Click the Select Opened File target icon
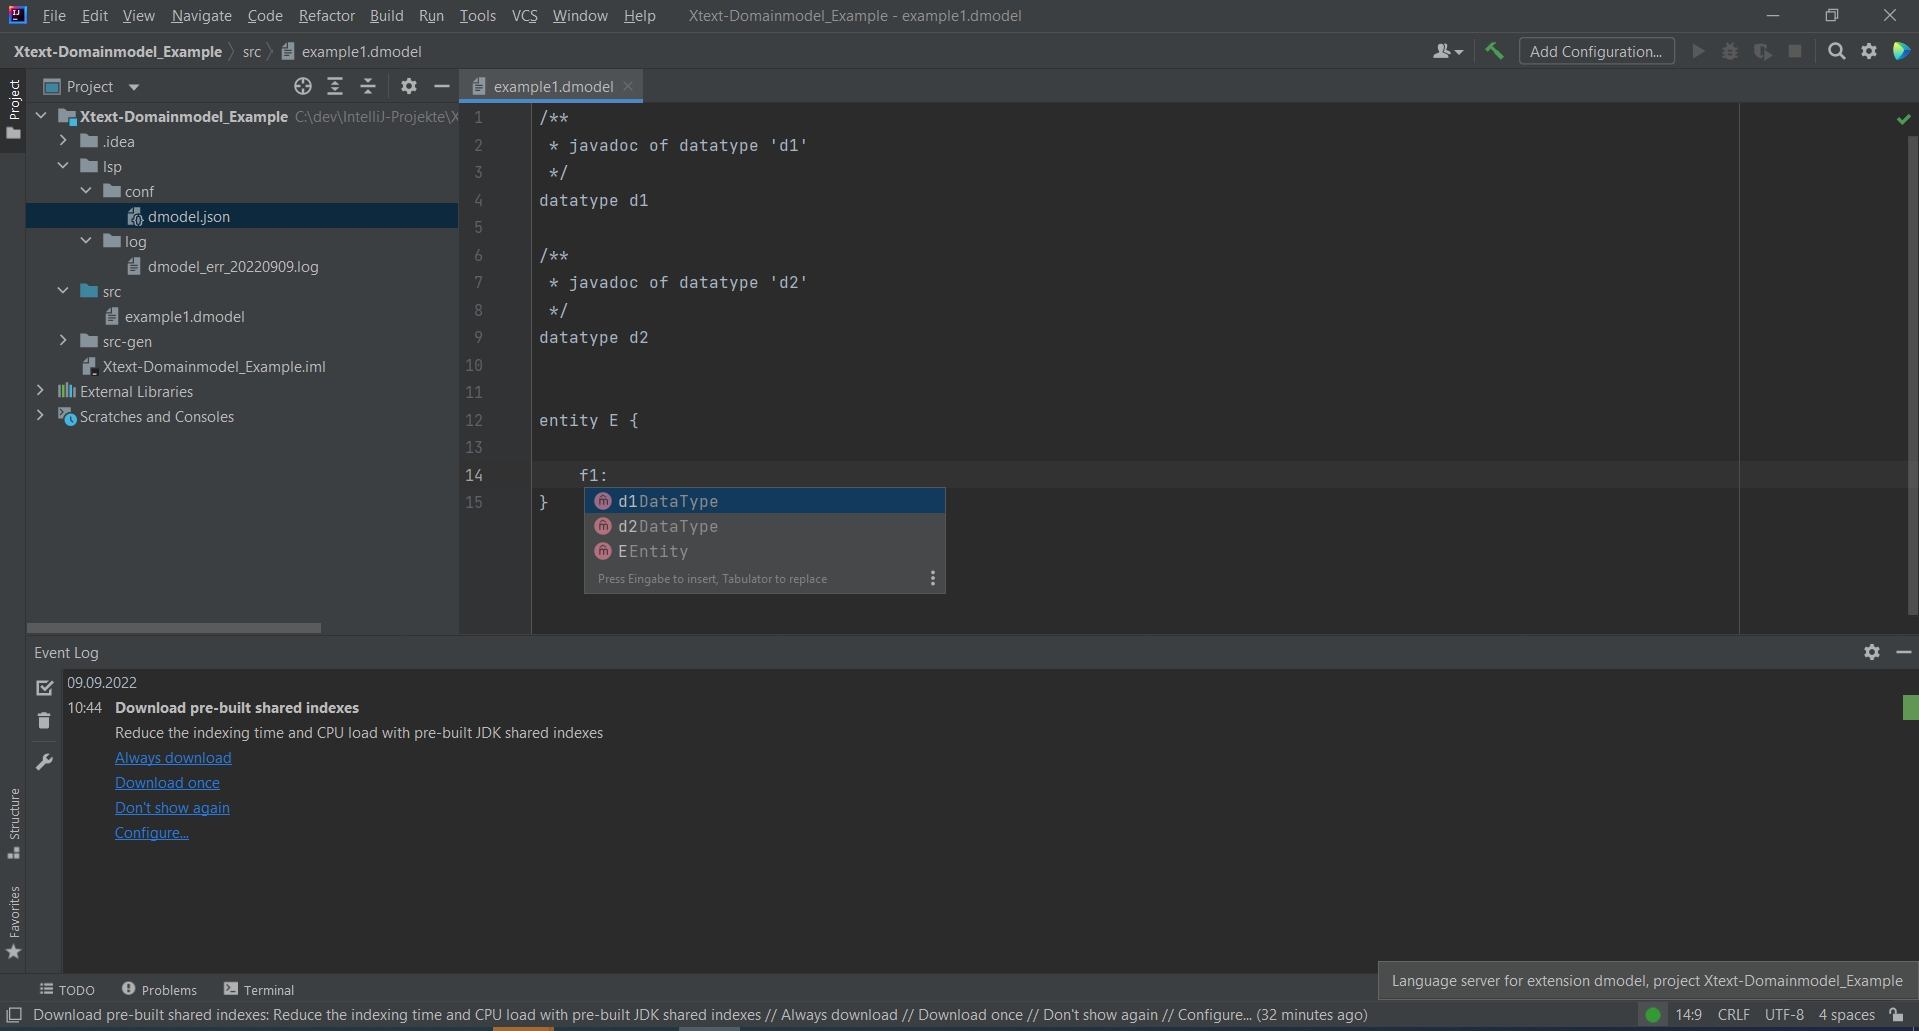1919x1031 pixels. click(x=302, y=86)
